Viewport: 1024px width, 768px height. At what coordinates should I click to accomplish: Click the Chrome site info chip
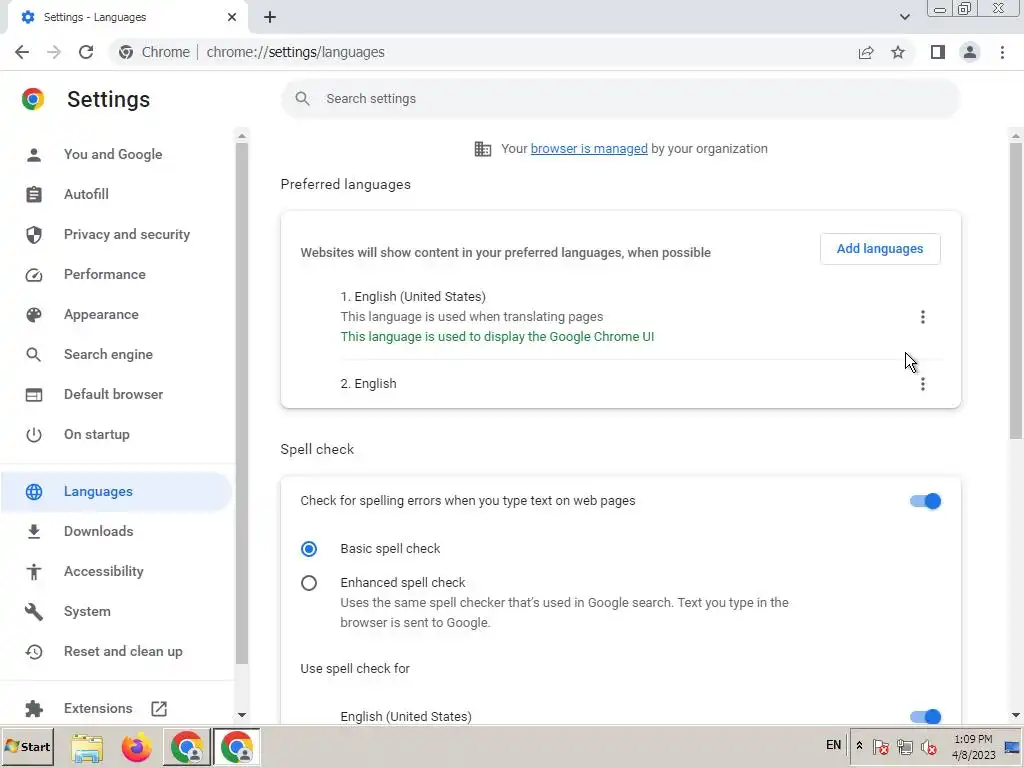tap(154, 52)
